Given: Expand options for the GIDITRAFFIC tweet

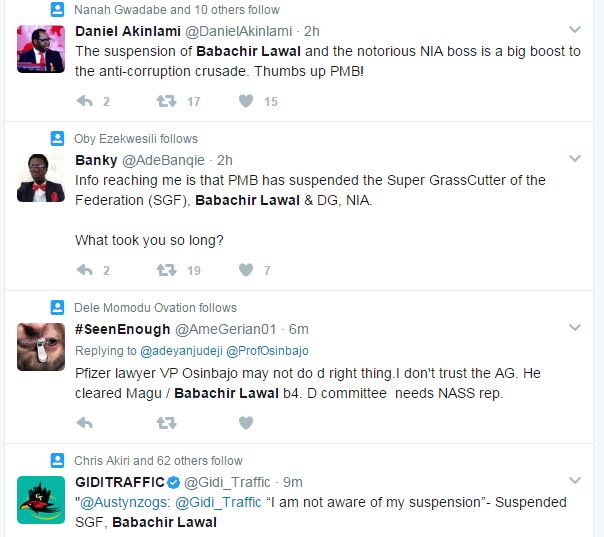Looking at the screenshot, I should 575,480.
